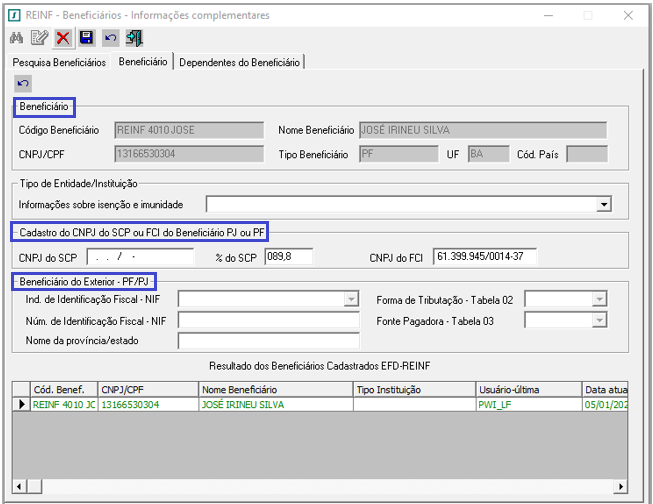Open Fonte Pagadora Tabela 03 dropdown
Image resolution: width=653 pixels, height=504 pixels.
click(x=599, y=320)
